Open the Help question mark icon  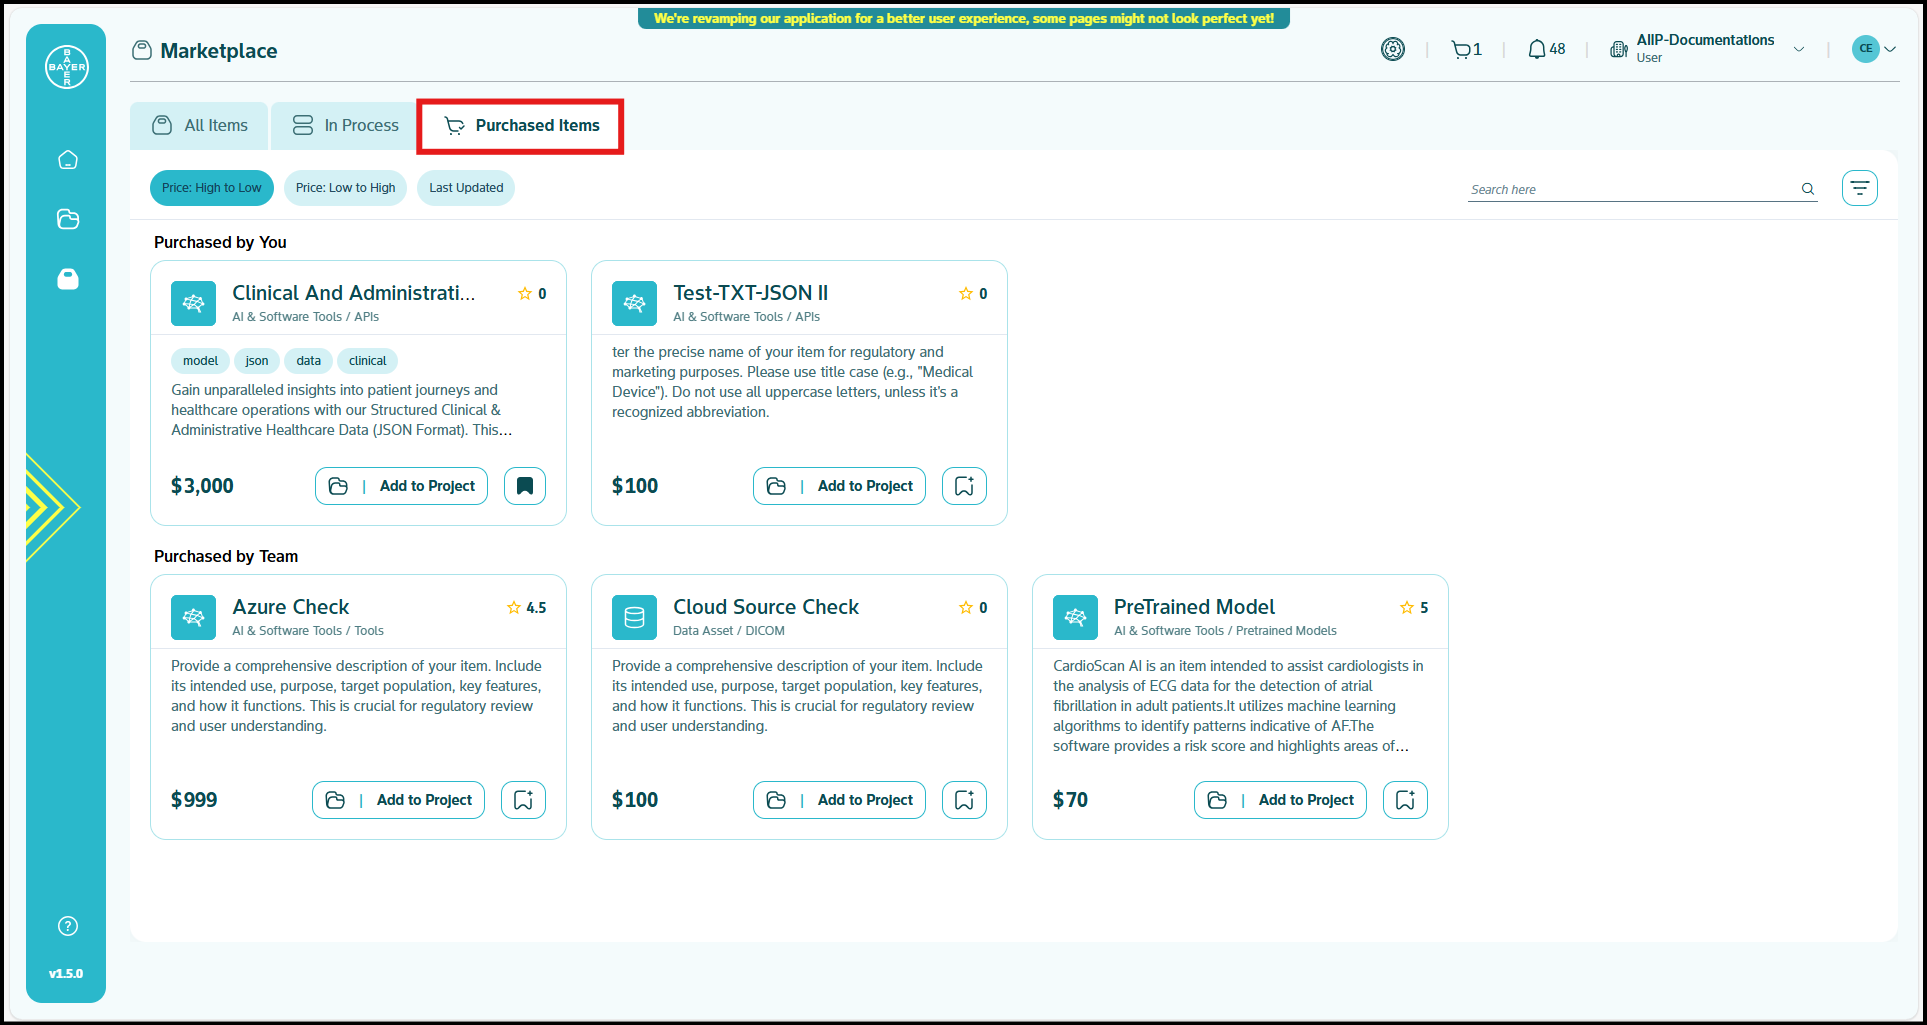(68, 926)
